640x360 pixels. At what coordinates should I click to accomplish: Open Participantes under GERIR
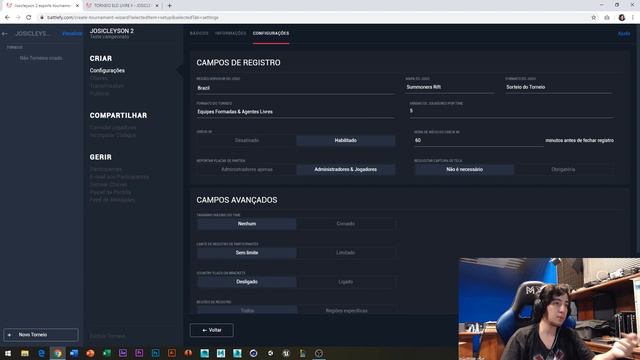coord(106,169)
